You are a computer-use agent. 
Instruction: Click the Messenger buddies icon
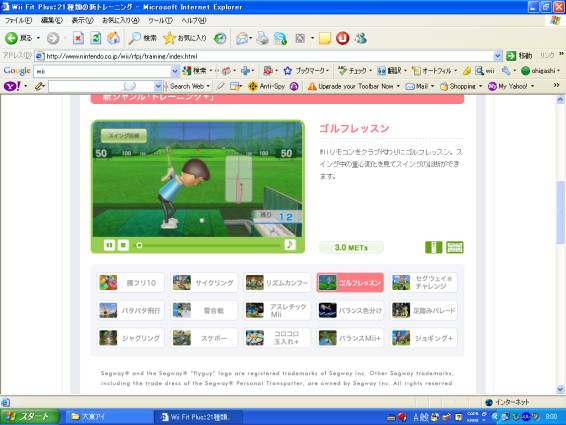(x=360, y=38)
